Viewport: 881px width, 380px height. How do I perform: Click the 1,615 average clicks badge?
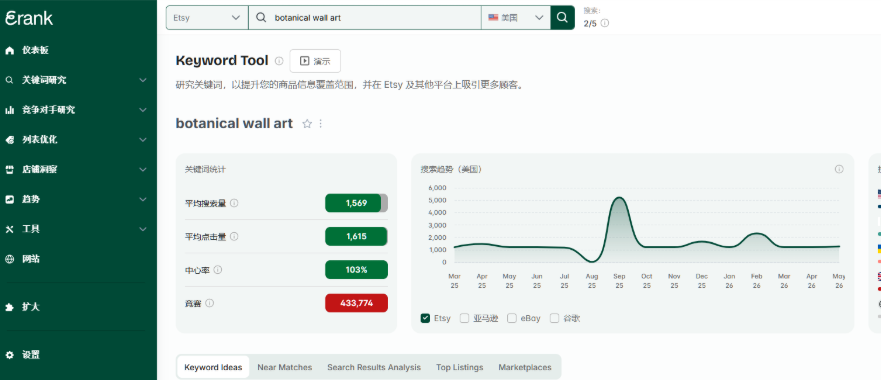pos(356,237)
